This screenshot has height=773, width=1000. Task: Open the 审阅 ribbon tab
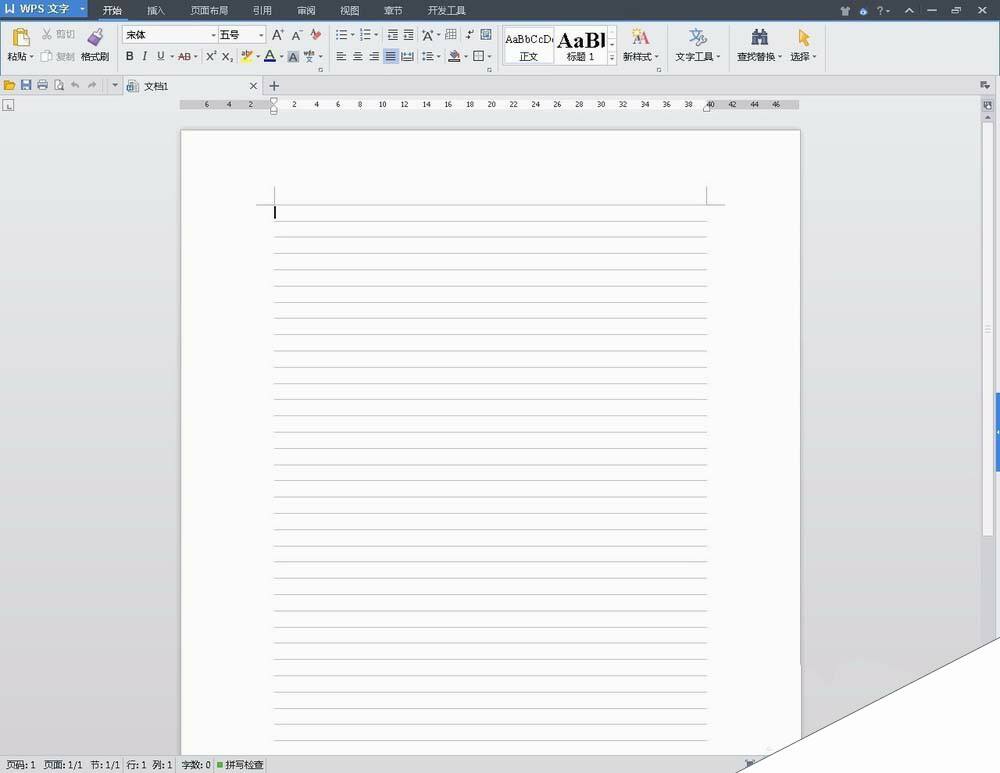point(305,10)
